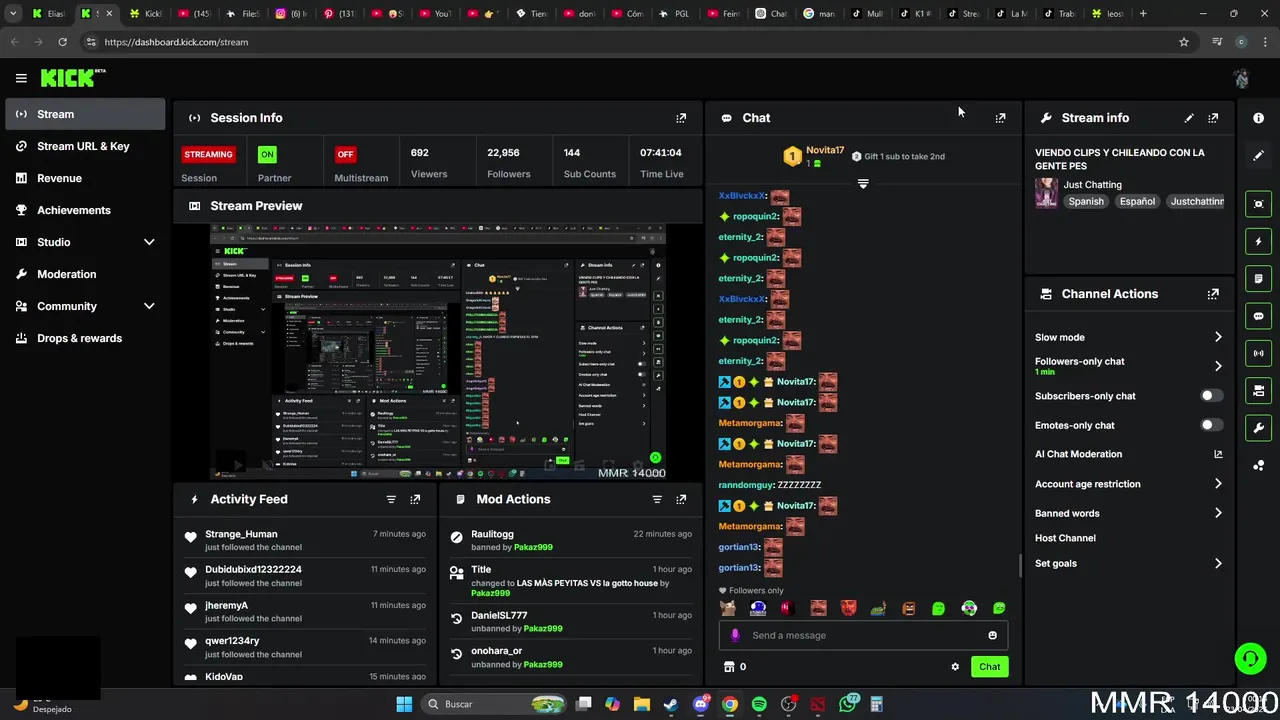The height and width of the screenshot is (720, 1280).
Task: Click user Pakaz999 on Raulitogg ban entry
Action: 532,547
